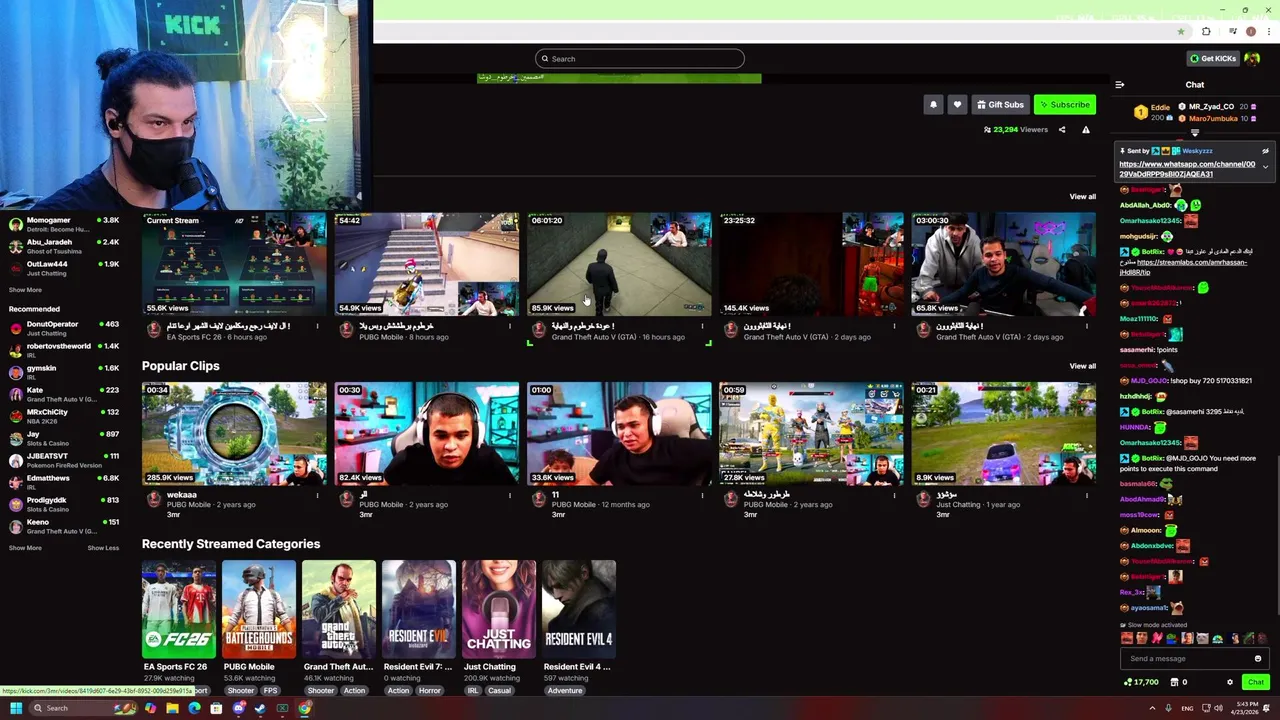The width and height of the screenshot is (1280, 720).
Task: Play the 01:00 clip titled 11
Action: [619, 434]
